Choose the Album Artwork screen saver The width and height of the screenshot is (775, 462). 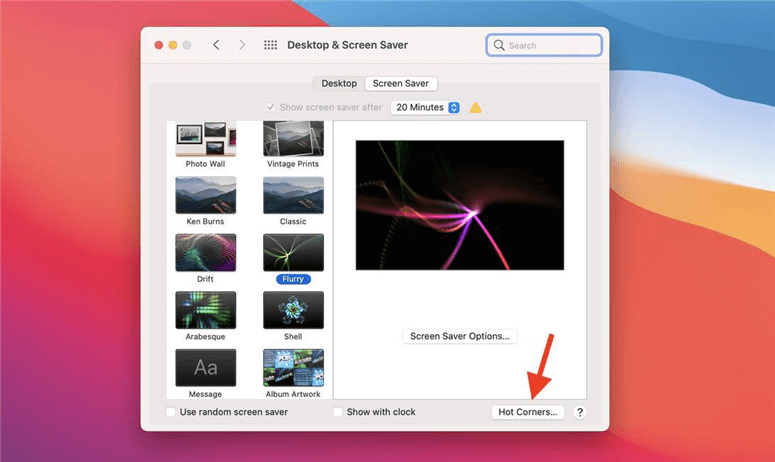pos(293,368)
